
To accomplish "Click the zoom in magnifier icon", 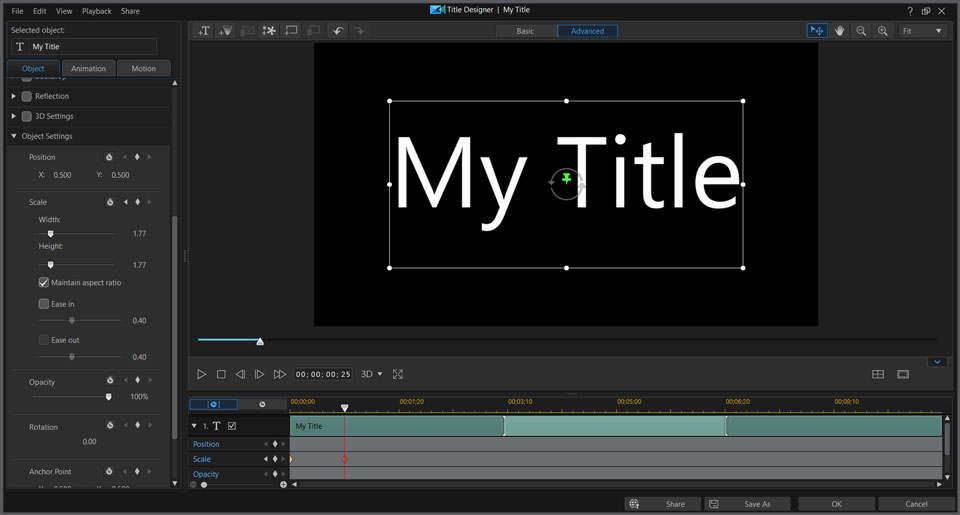I will [x=883, y=31].
